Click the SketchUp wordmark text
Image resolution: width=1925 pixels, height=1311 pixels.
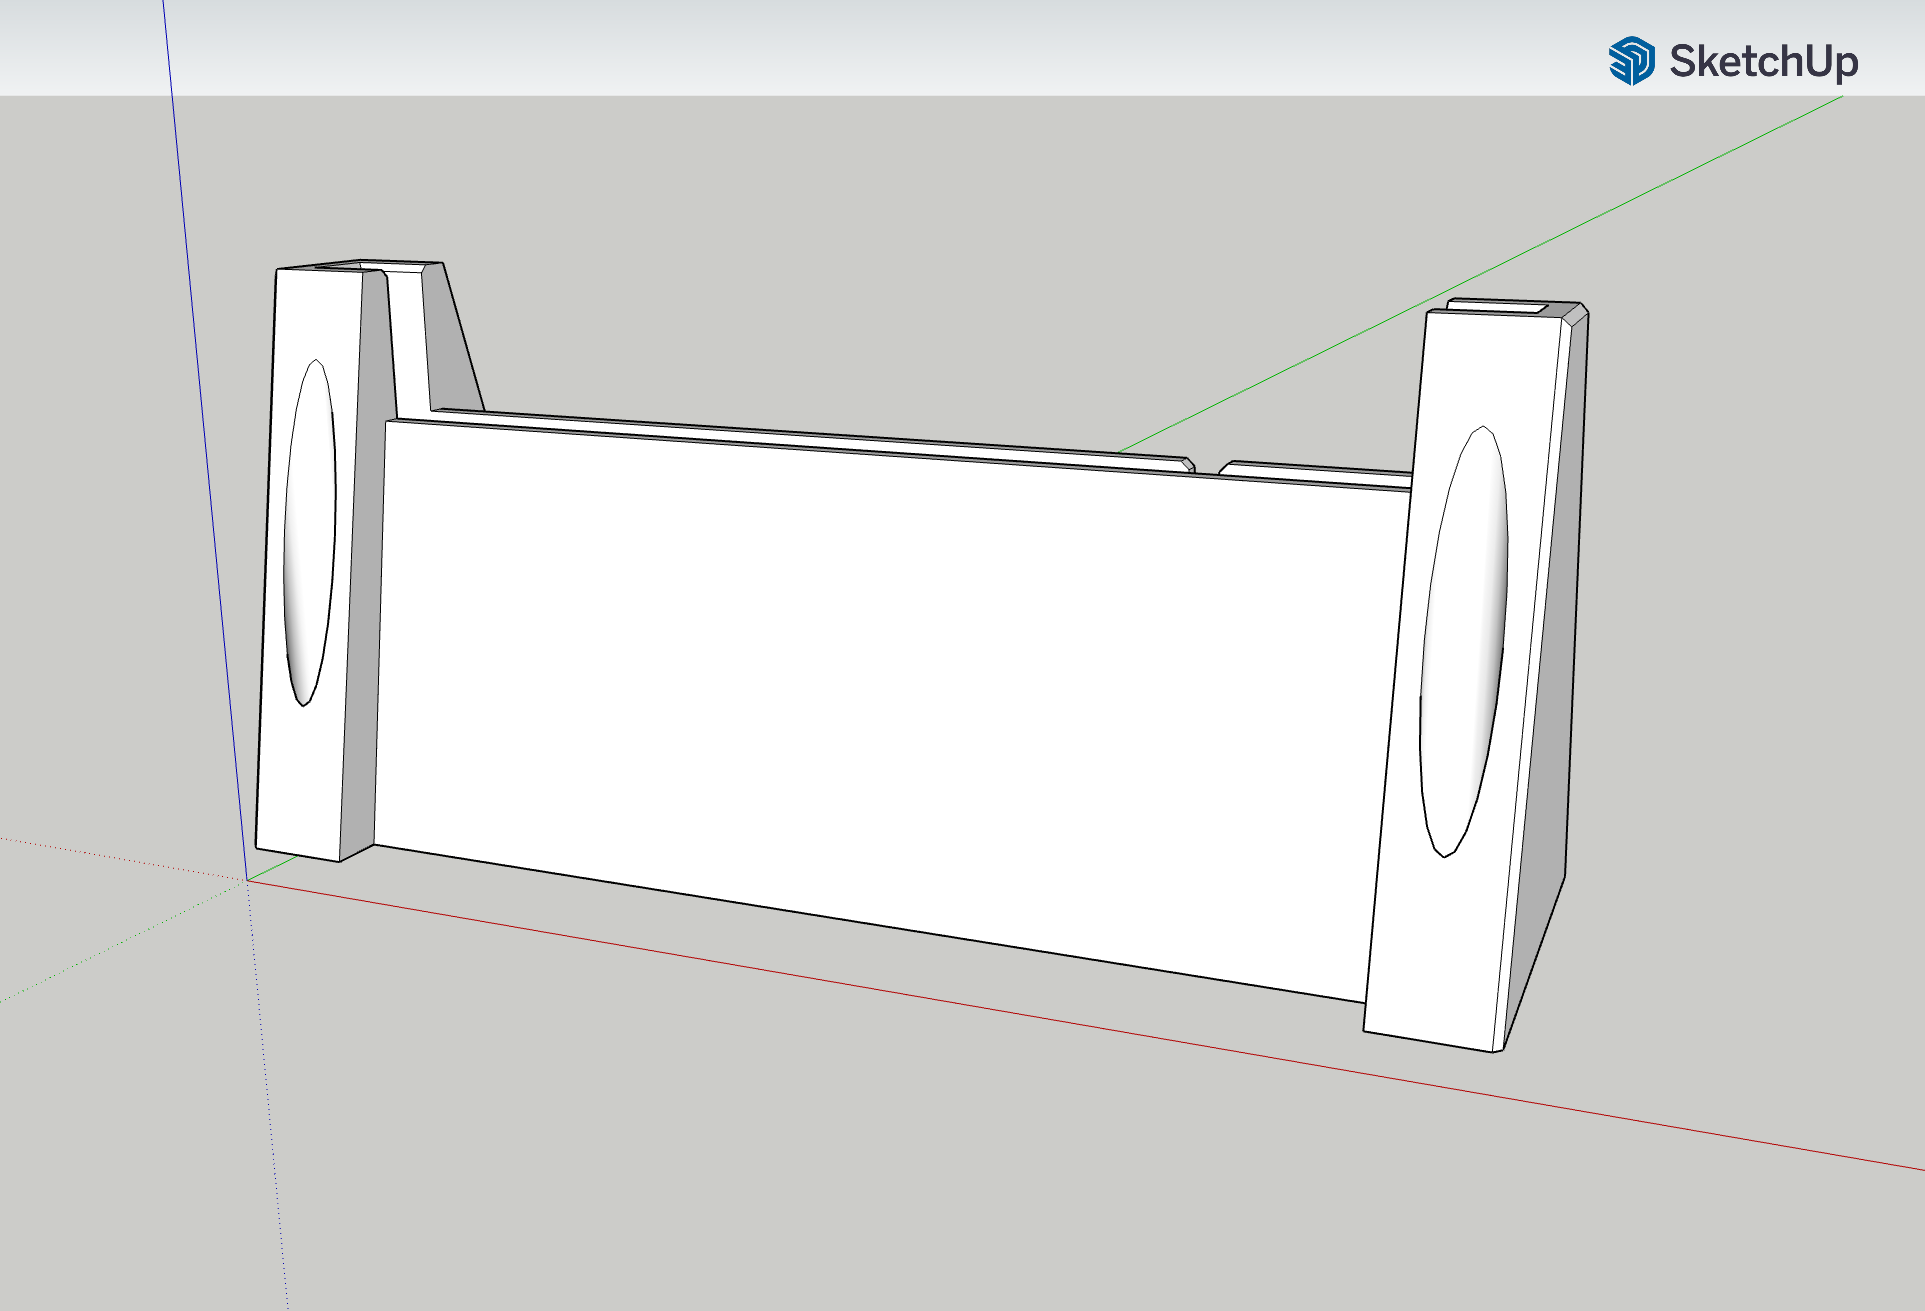tap(1765, 62)
